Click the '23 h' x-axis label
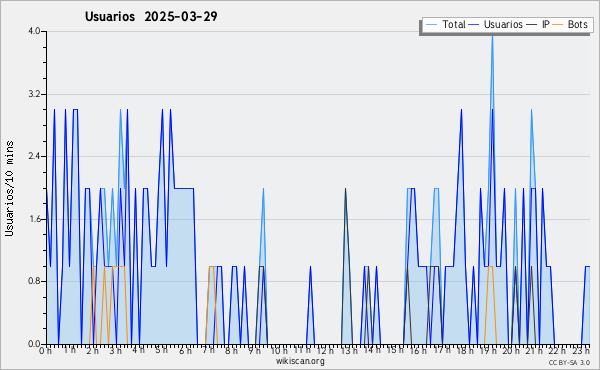This screenshot has width=600, height=370. click(x=582, y=351)
